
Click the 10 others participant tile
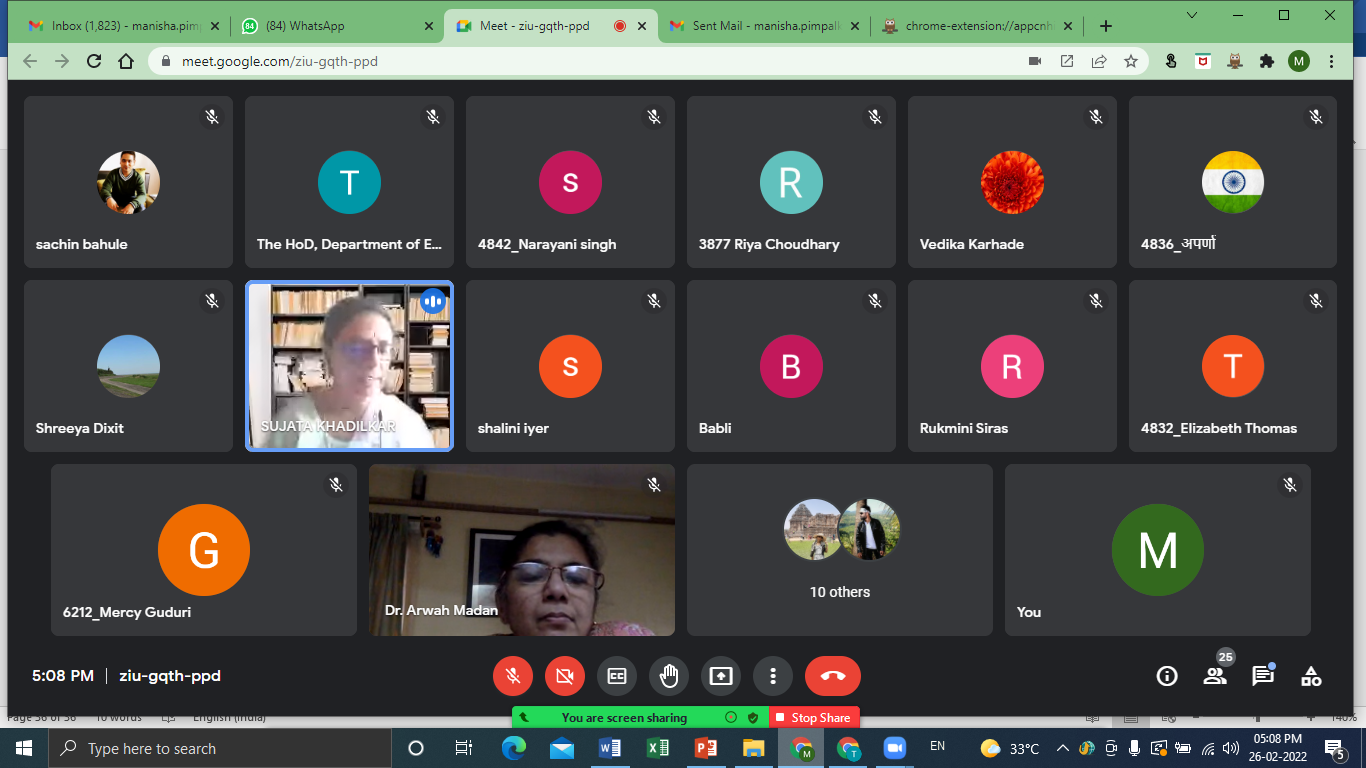point(839,550)
